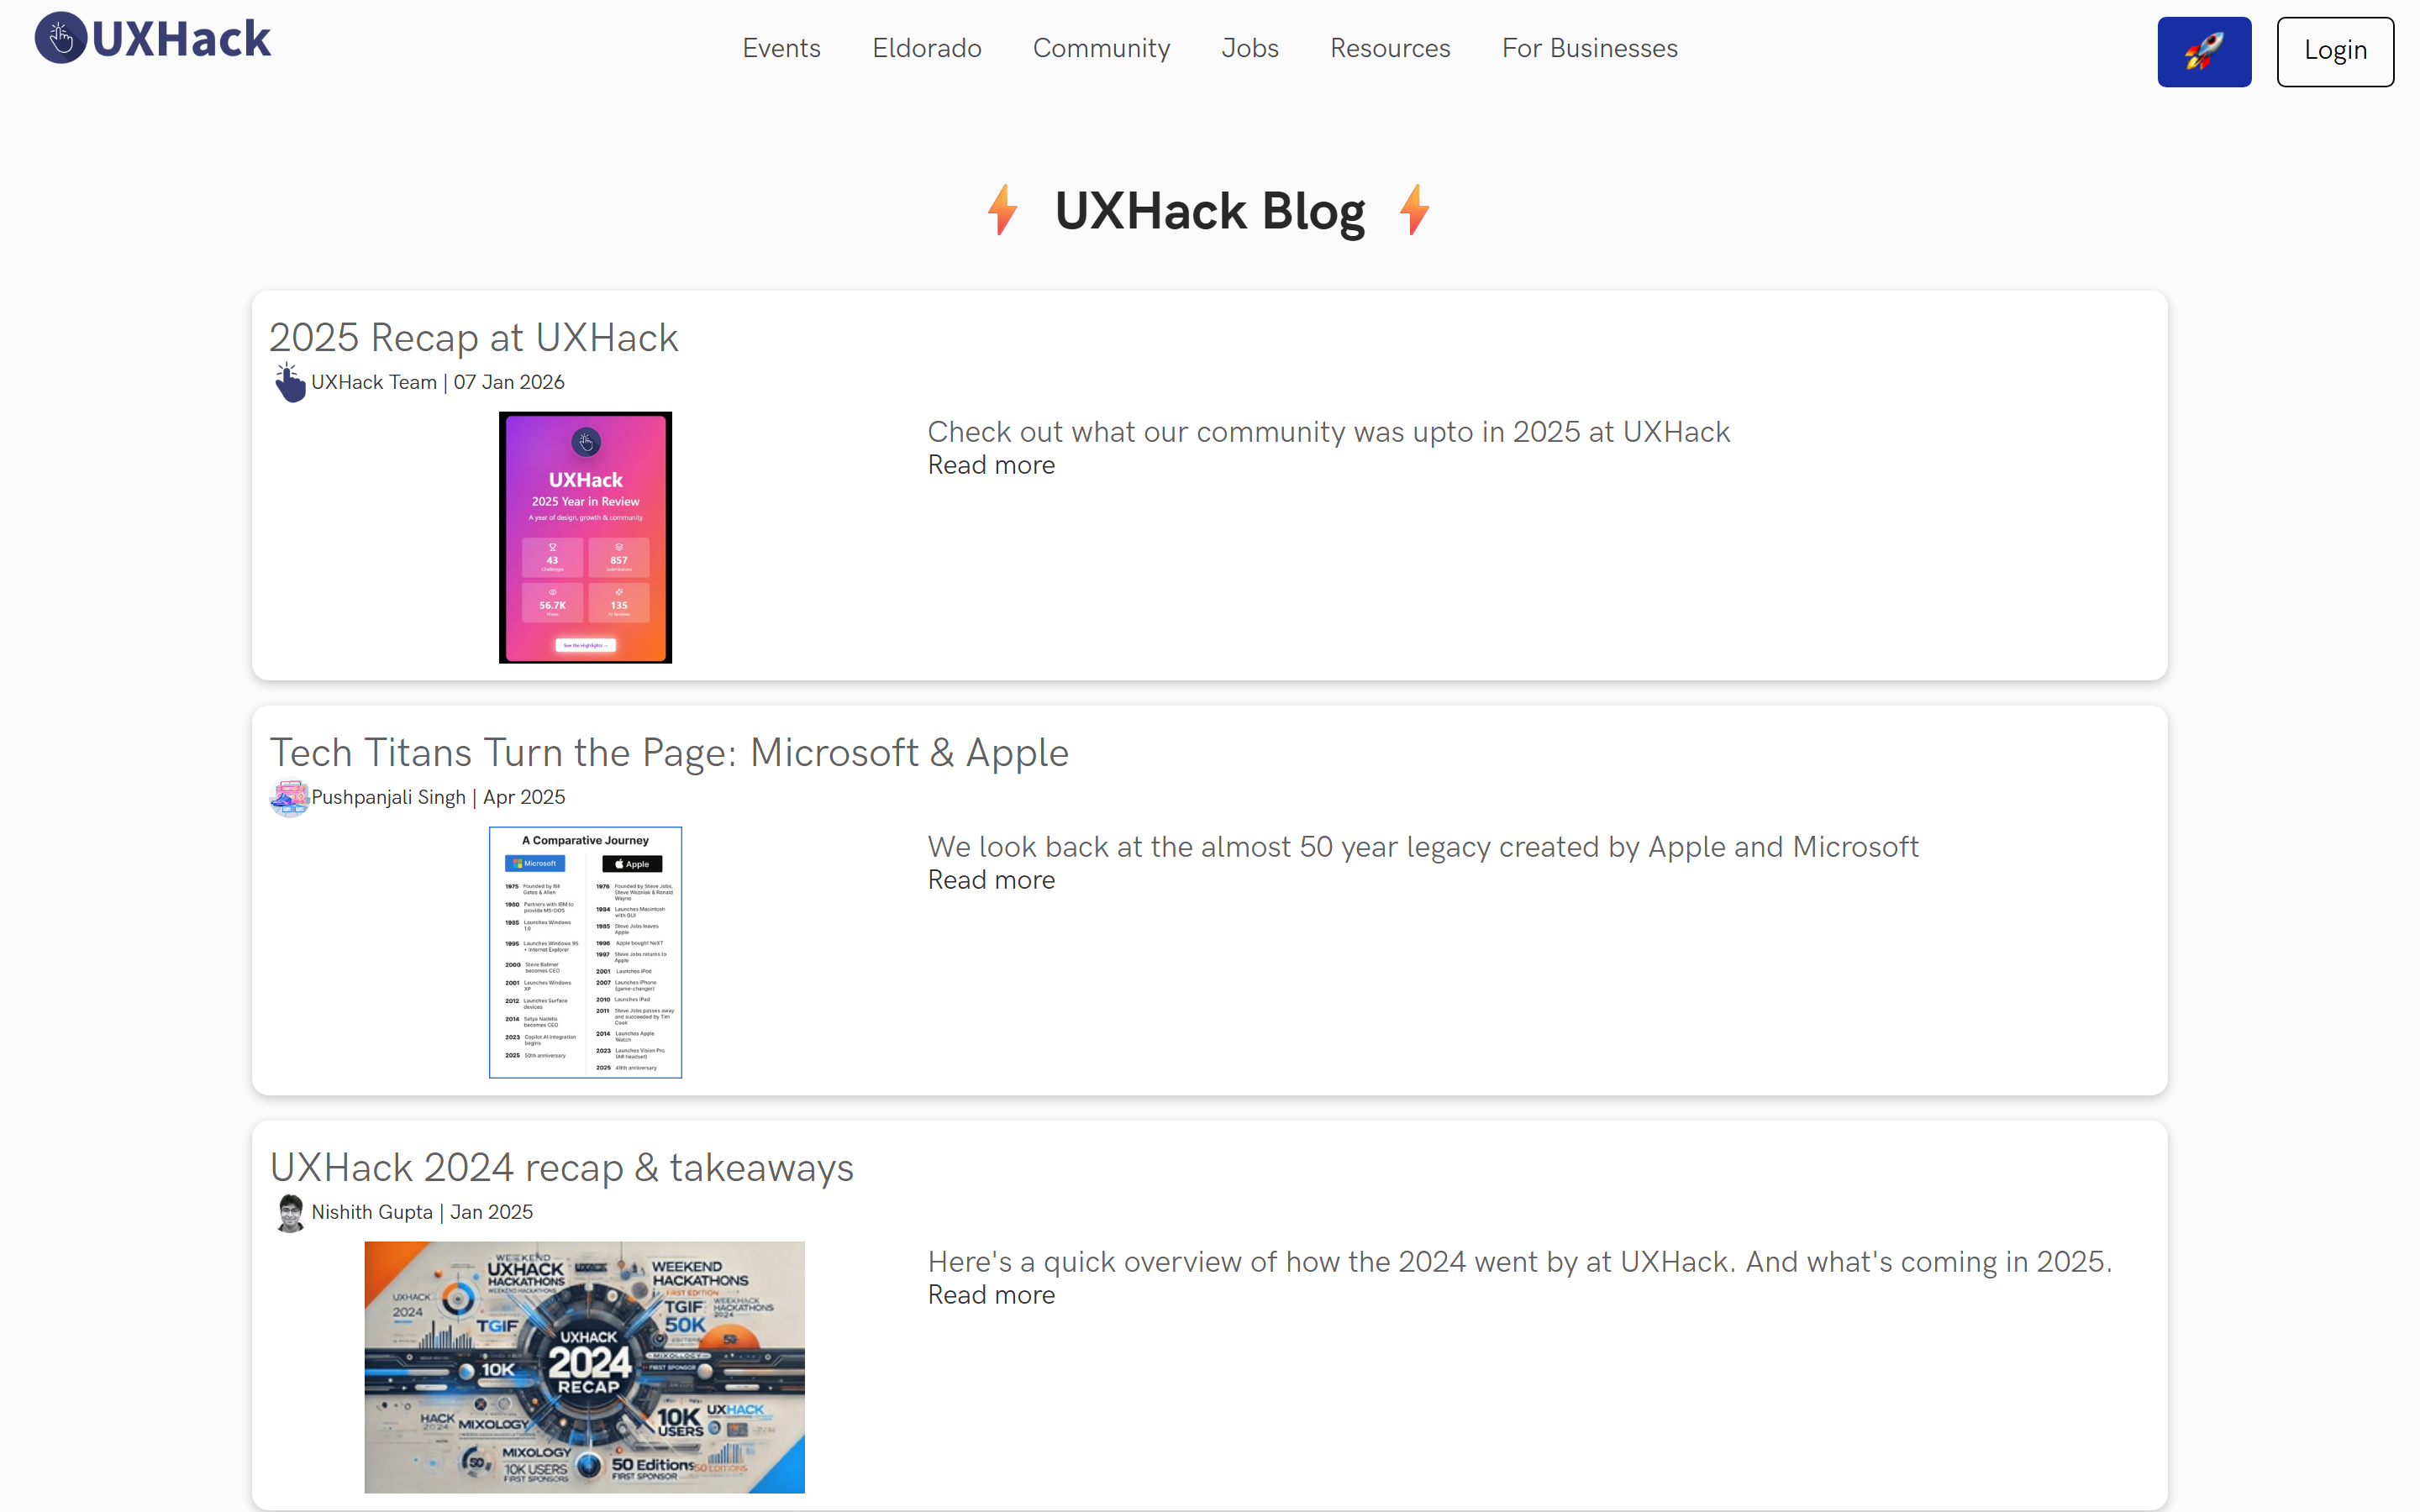Read more on the 2024 recap post
The image size is (2420, 1512).
point(991,1295)
